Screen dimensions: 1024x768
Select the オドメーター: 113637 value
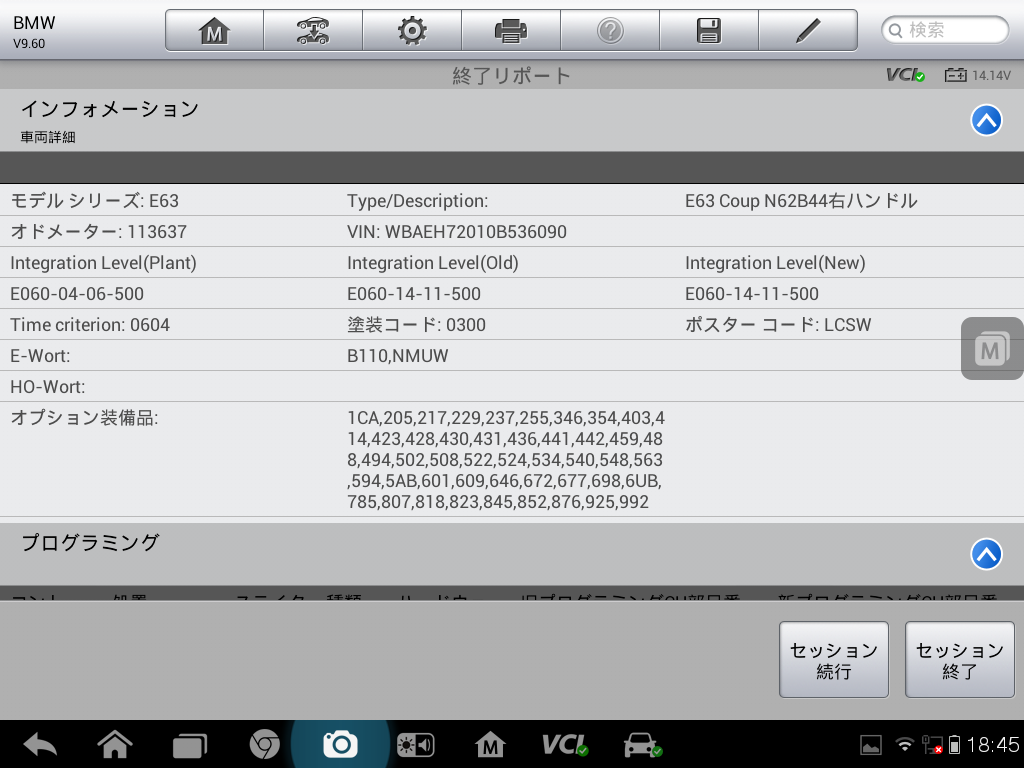click(x=99, y=232)
